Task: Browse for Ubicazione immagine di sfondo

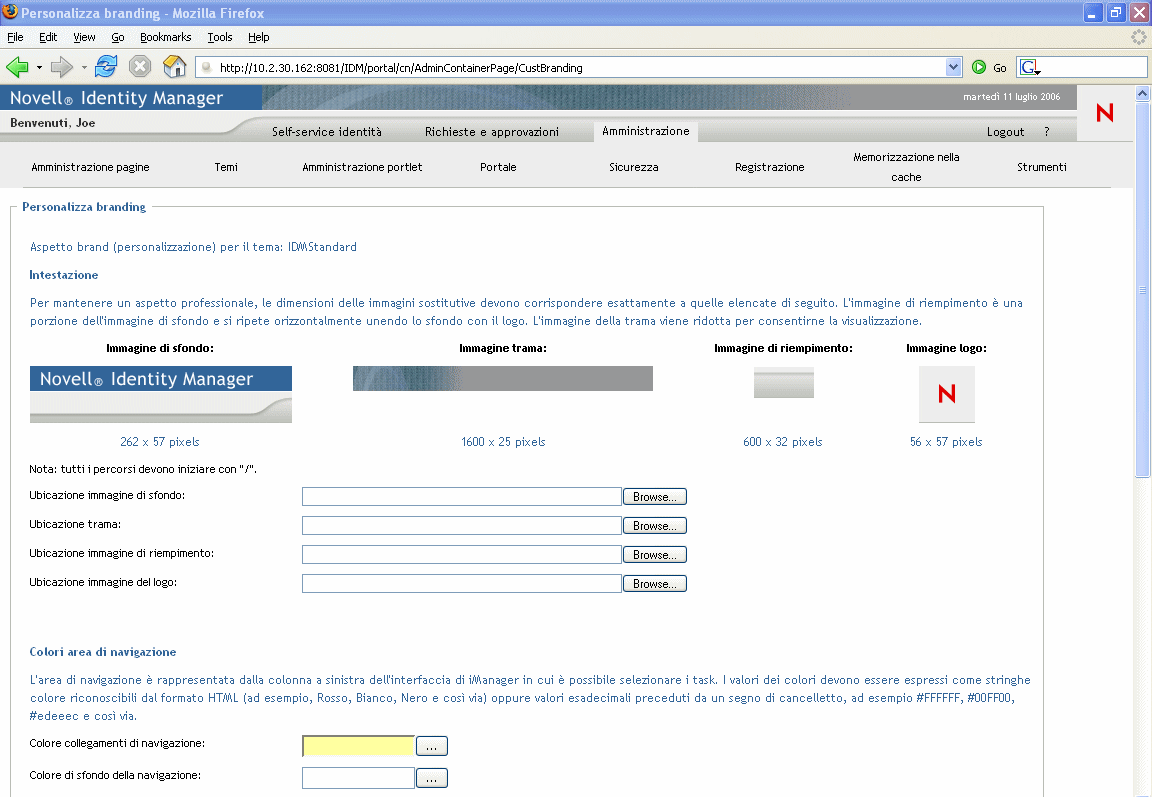Action: [655, 497]
